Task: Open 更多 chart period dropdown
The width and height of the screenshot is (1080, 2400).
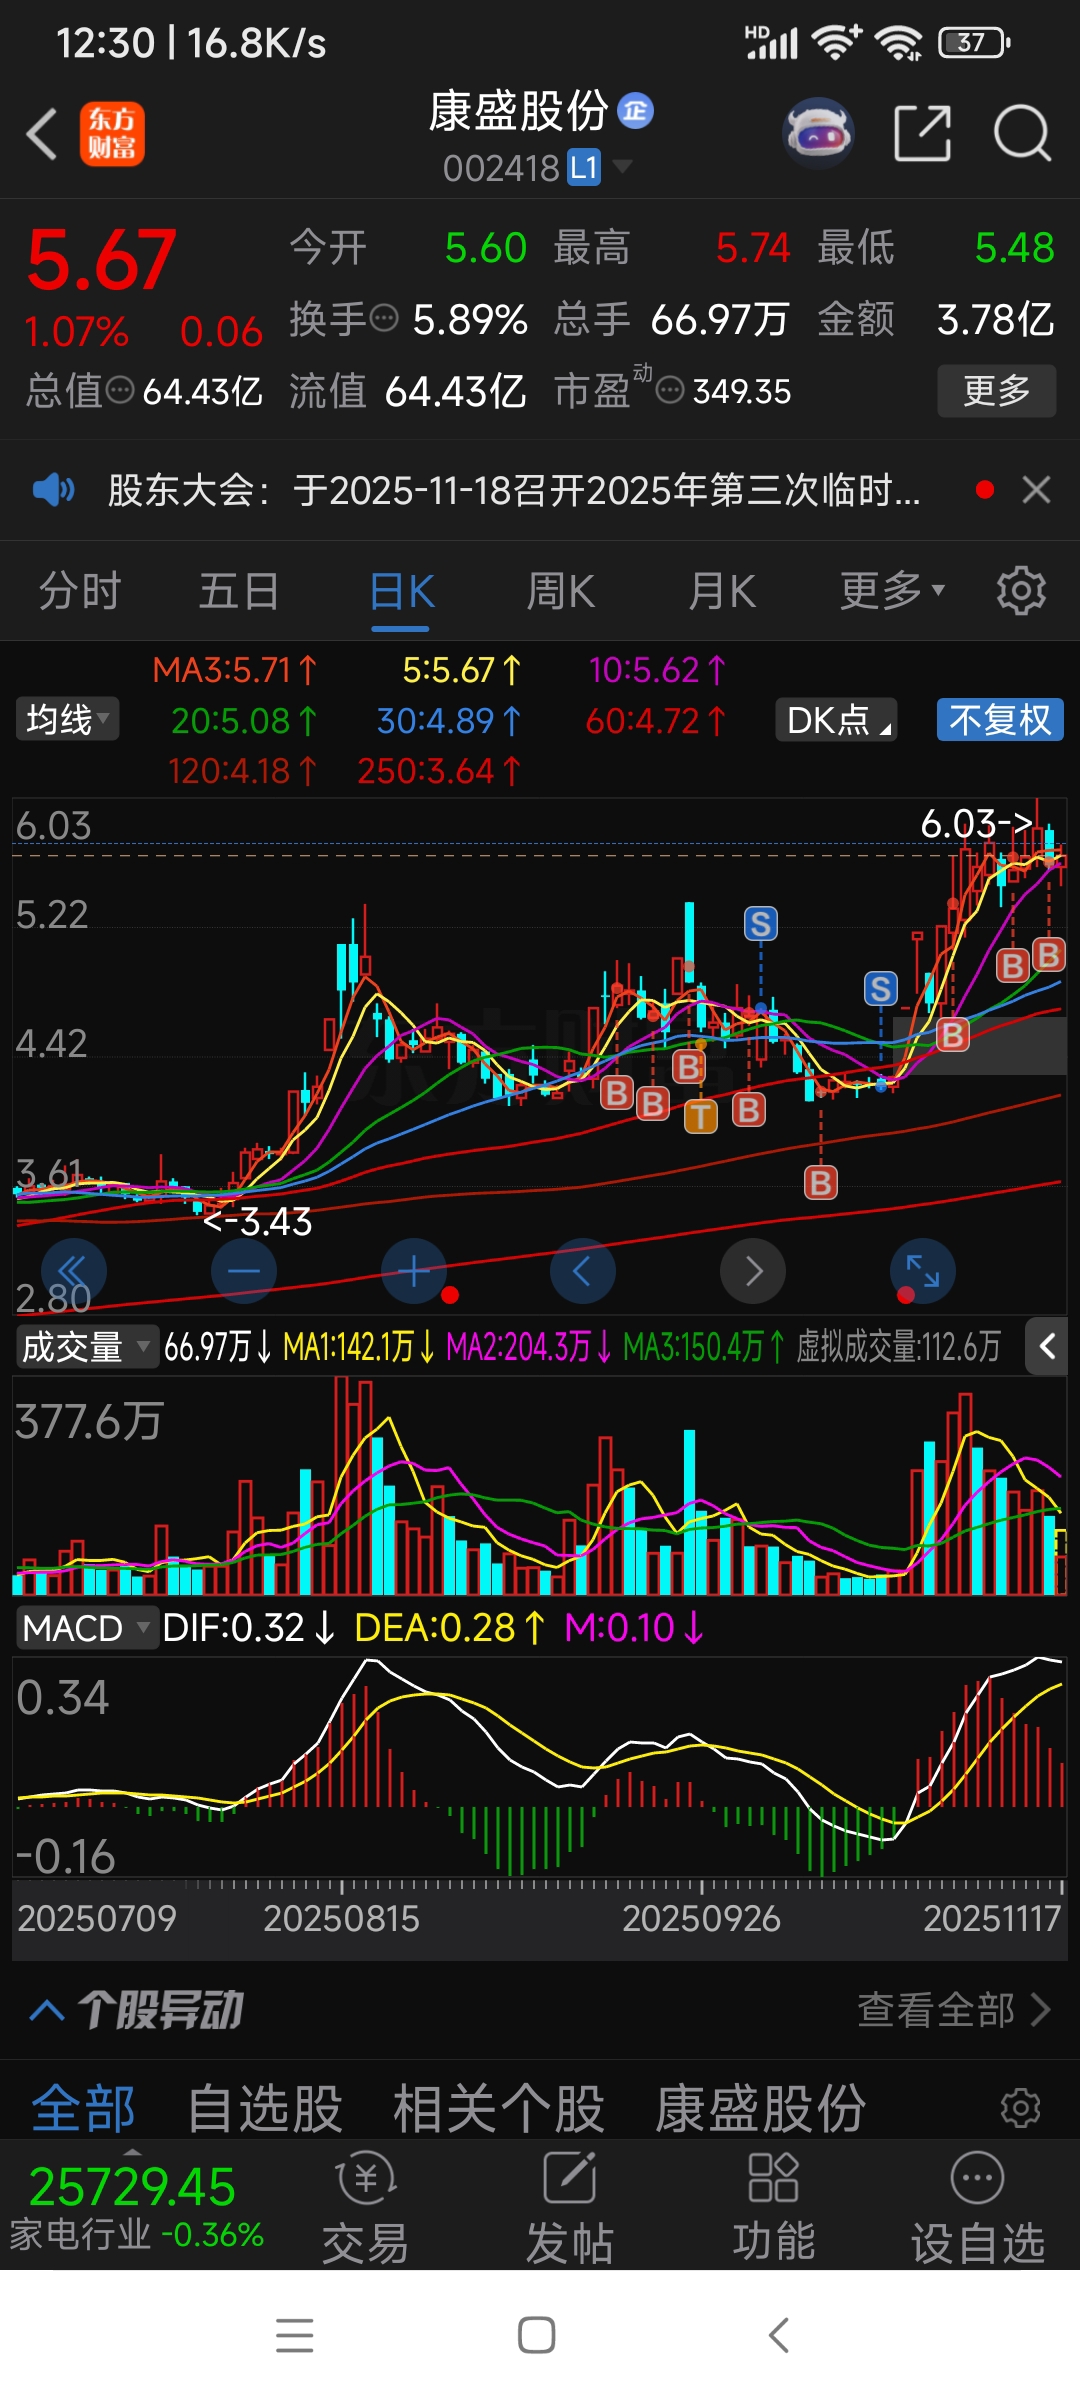Action: [x=892, y=590]
